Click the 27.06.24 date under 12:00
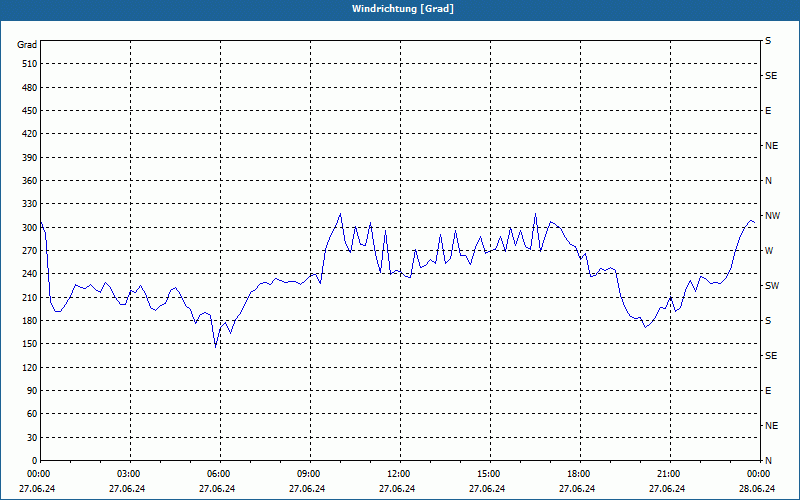The image size is (800, 500). 397,488
